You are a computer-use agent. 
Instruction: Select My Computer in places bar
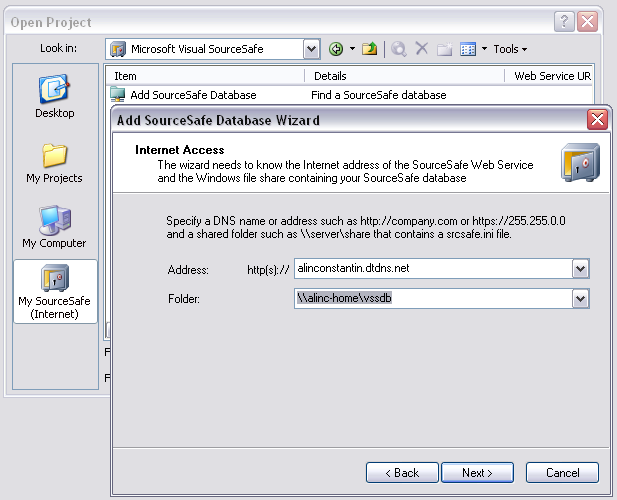click(54, 227)
